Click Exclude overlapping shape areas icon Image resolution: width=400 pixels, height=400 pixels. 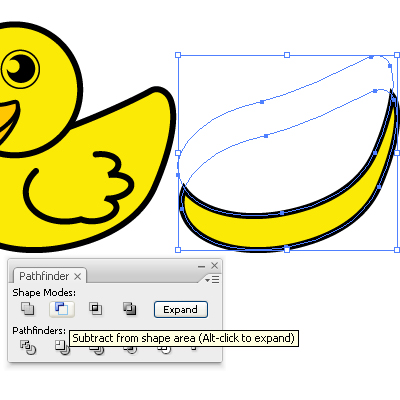(x=130, y=309)
